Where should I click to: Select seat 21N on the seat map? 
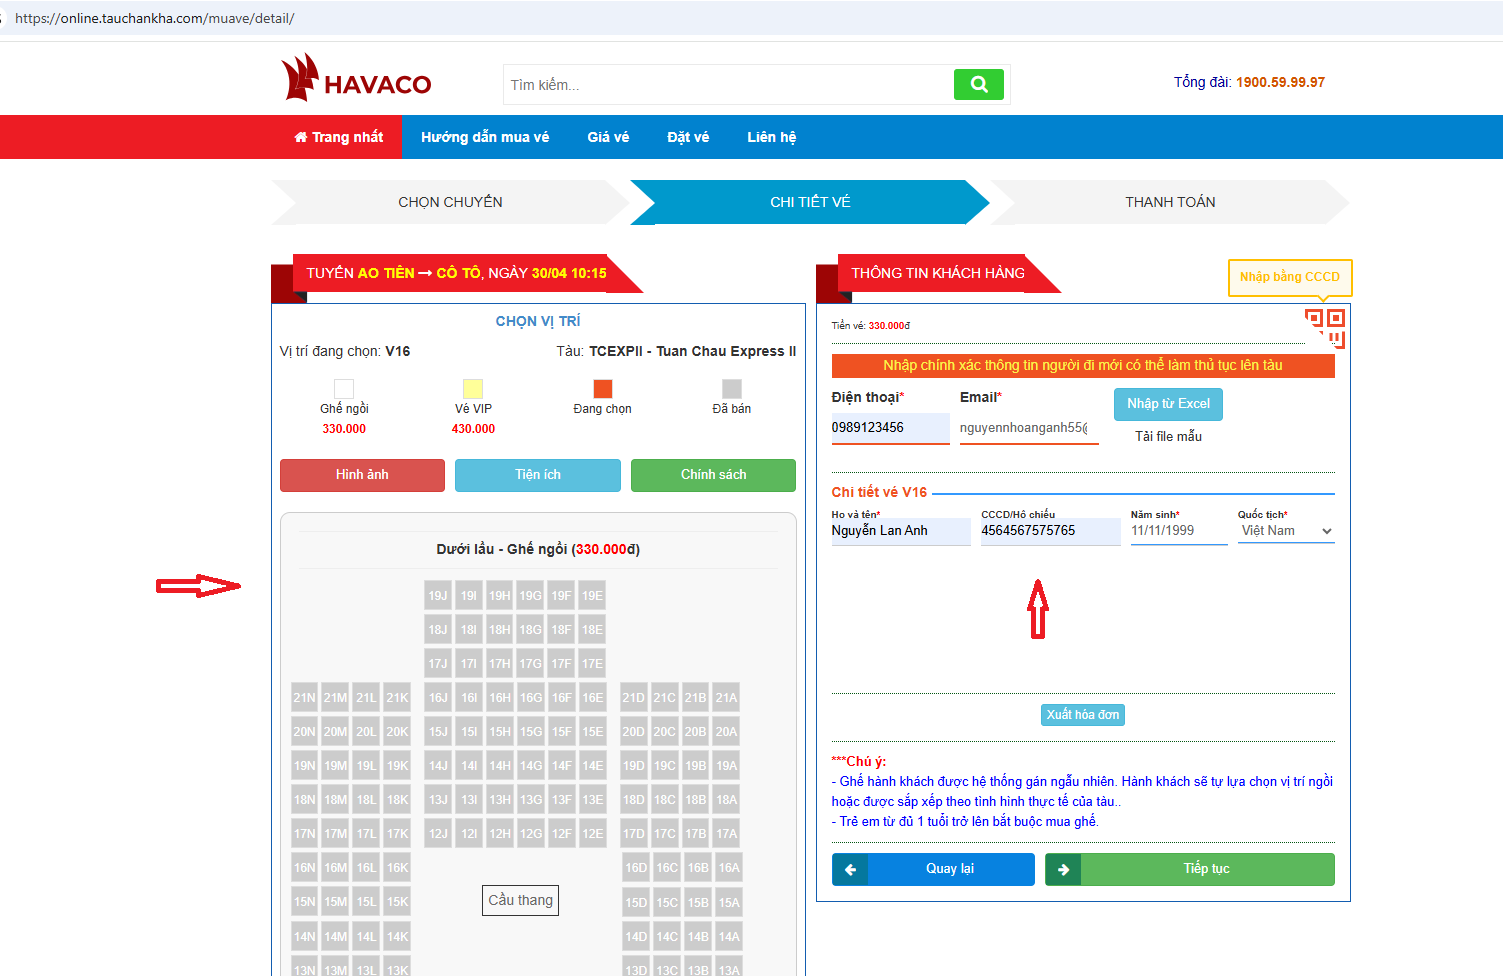[x=304, y=698]
